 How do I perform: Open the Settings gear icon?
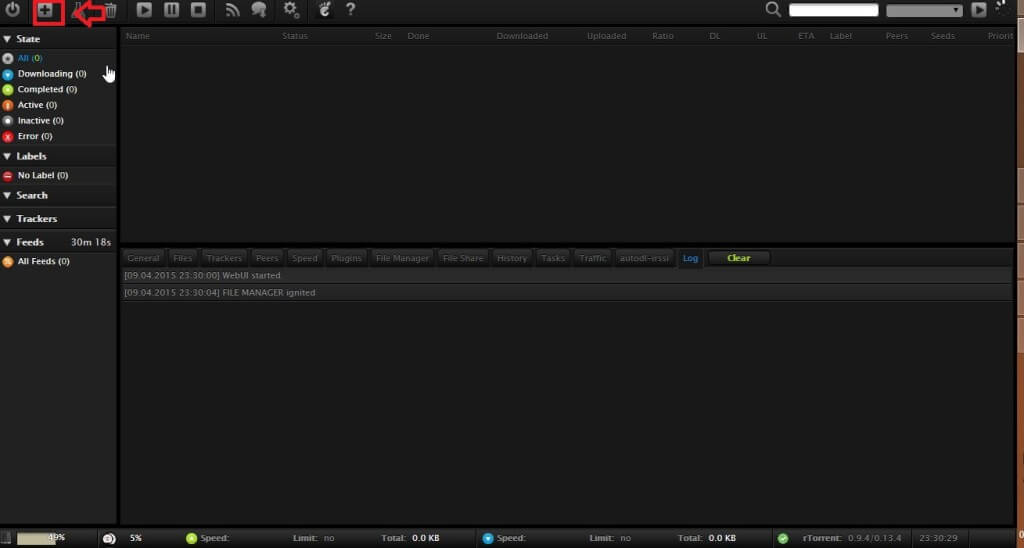pos(291,11)
